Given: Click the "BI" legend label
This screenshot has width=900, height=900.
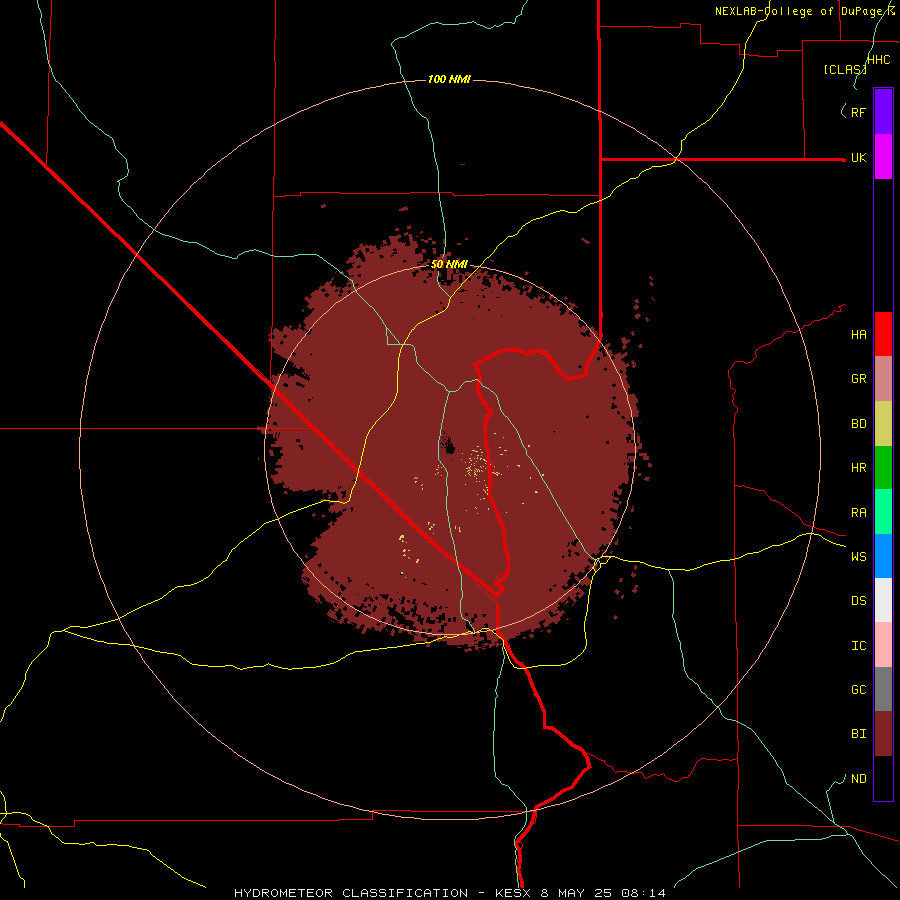Looking at the screenshot, I should (859, 734).
